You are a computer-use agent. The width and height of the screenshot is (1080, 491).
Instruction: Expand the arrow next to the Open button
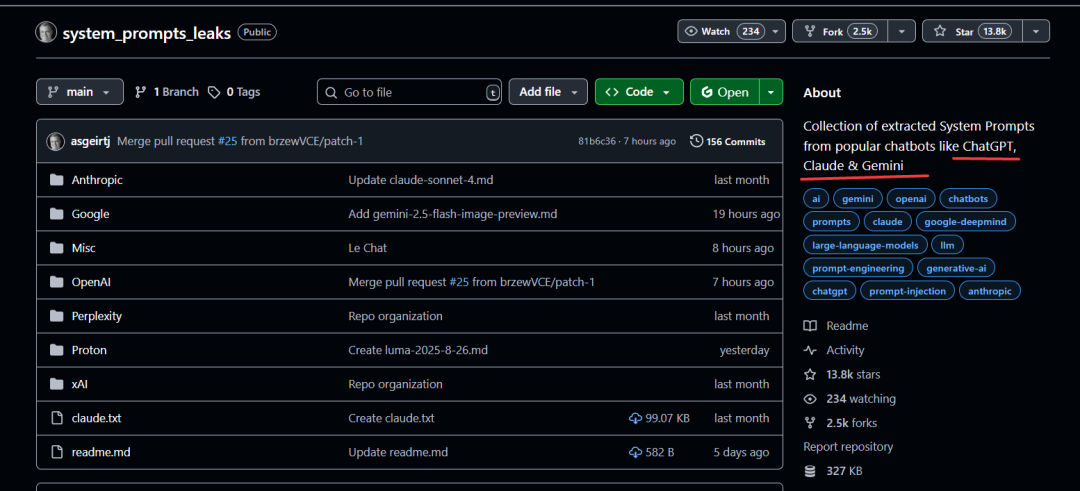click(x=771, y=92)
